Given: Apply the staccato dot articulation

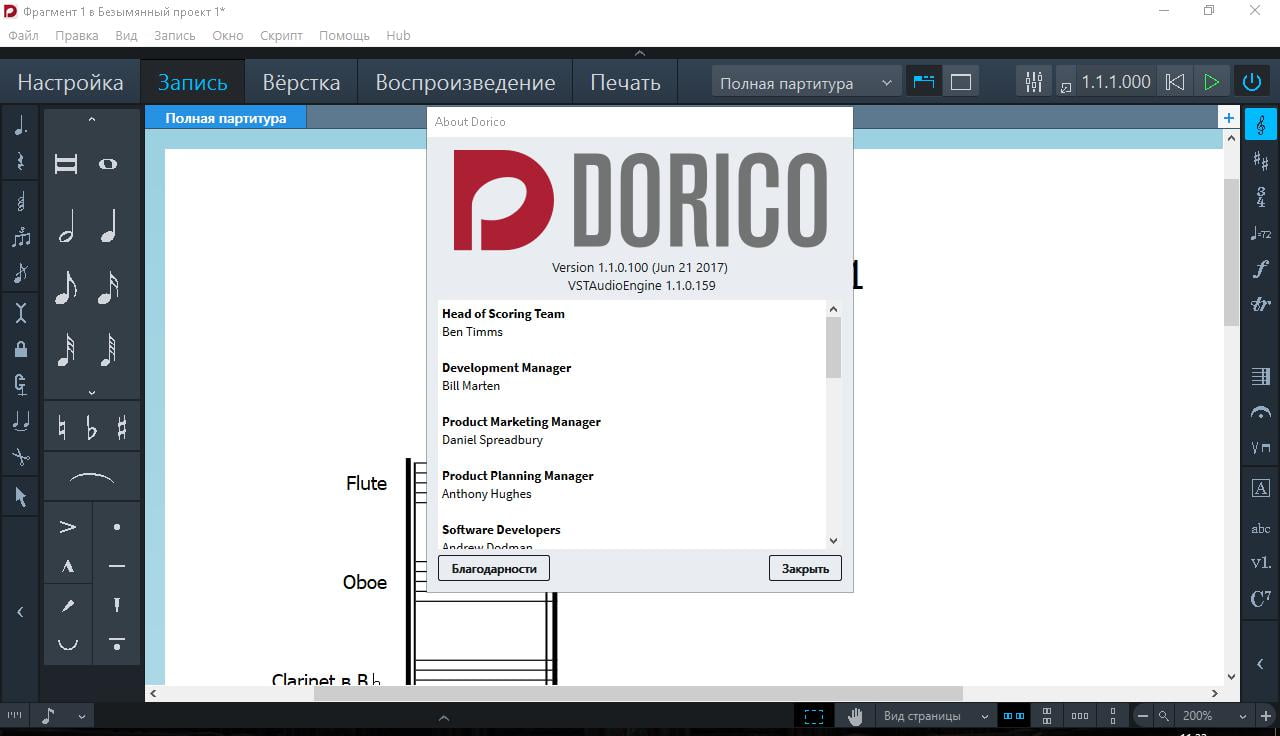Looking at the screenshot, I should pos(117,527).
